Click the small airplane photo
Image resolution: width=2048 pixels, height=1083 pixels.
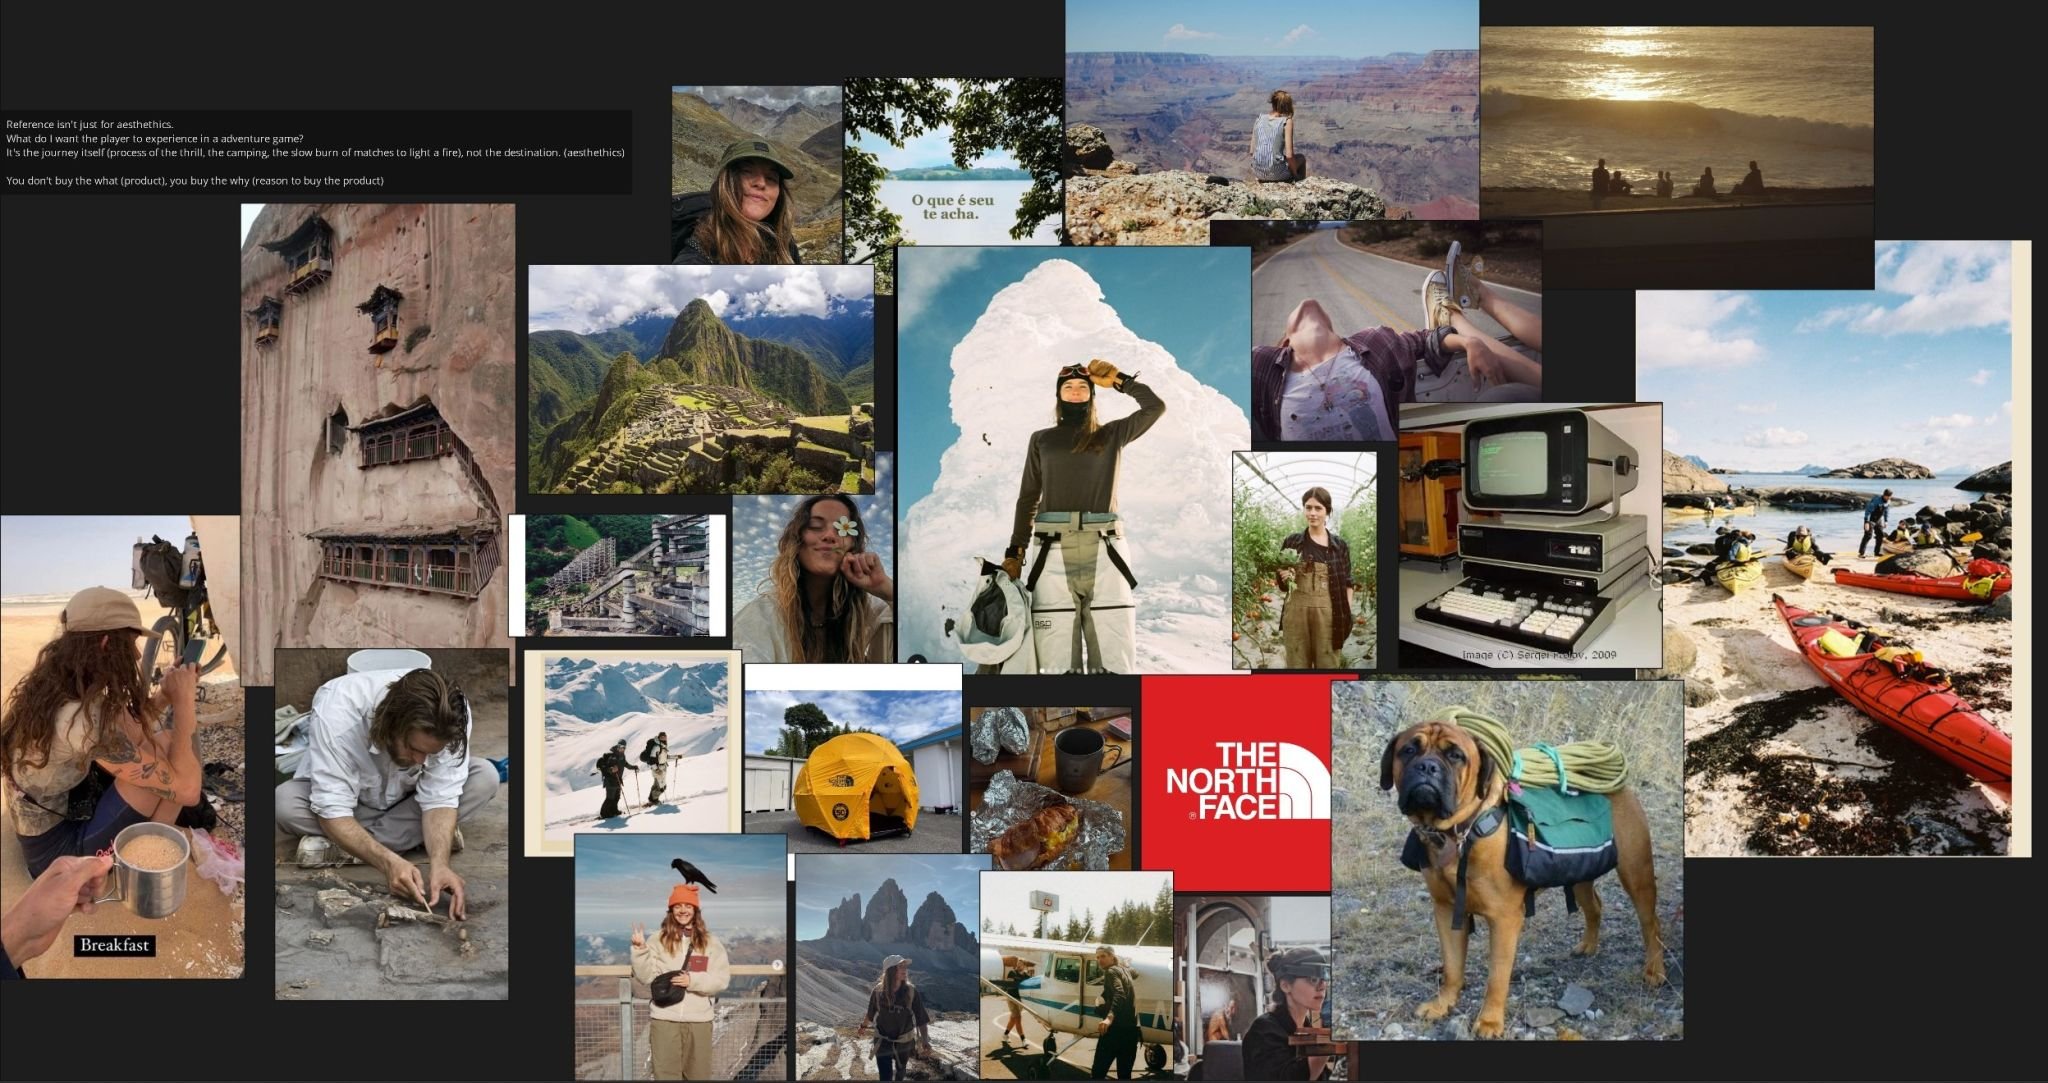point(1076,975)
